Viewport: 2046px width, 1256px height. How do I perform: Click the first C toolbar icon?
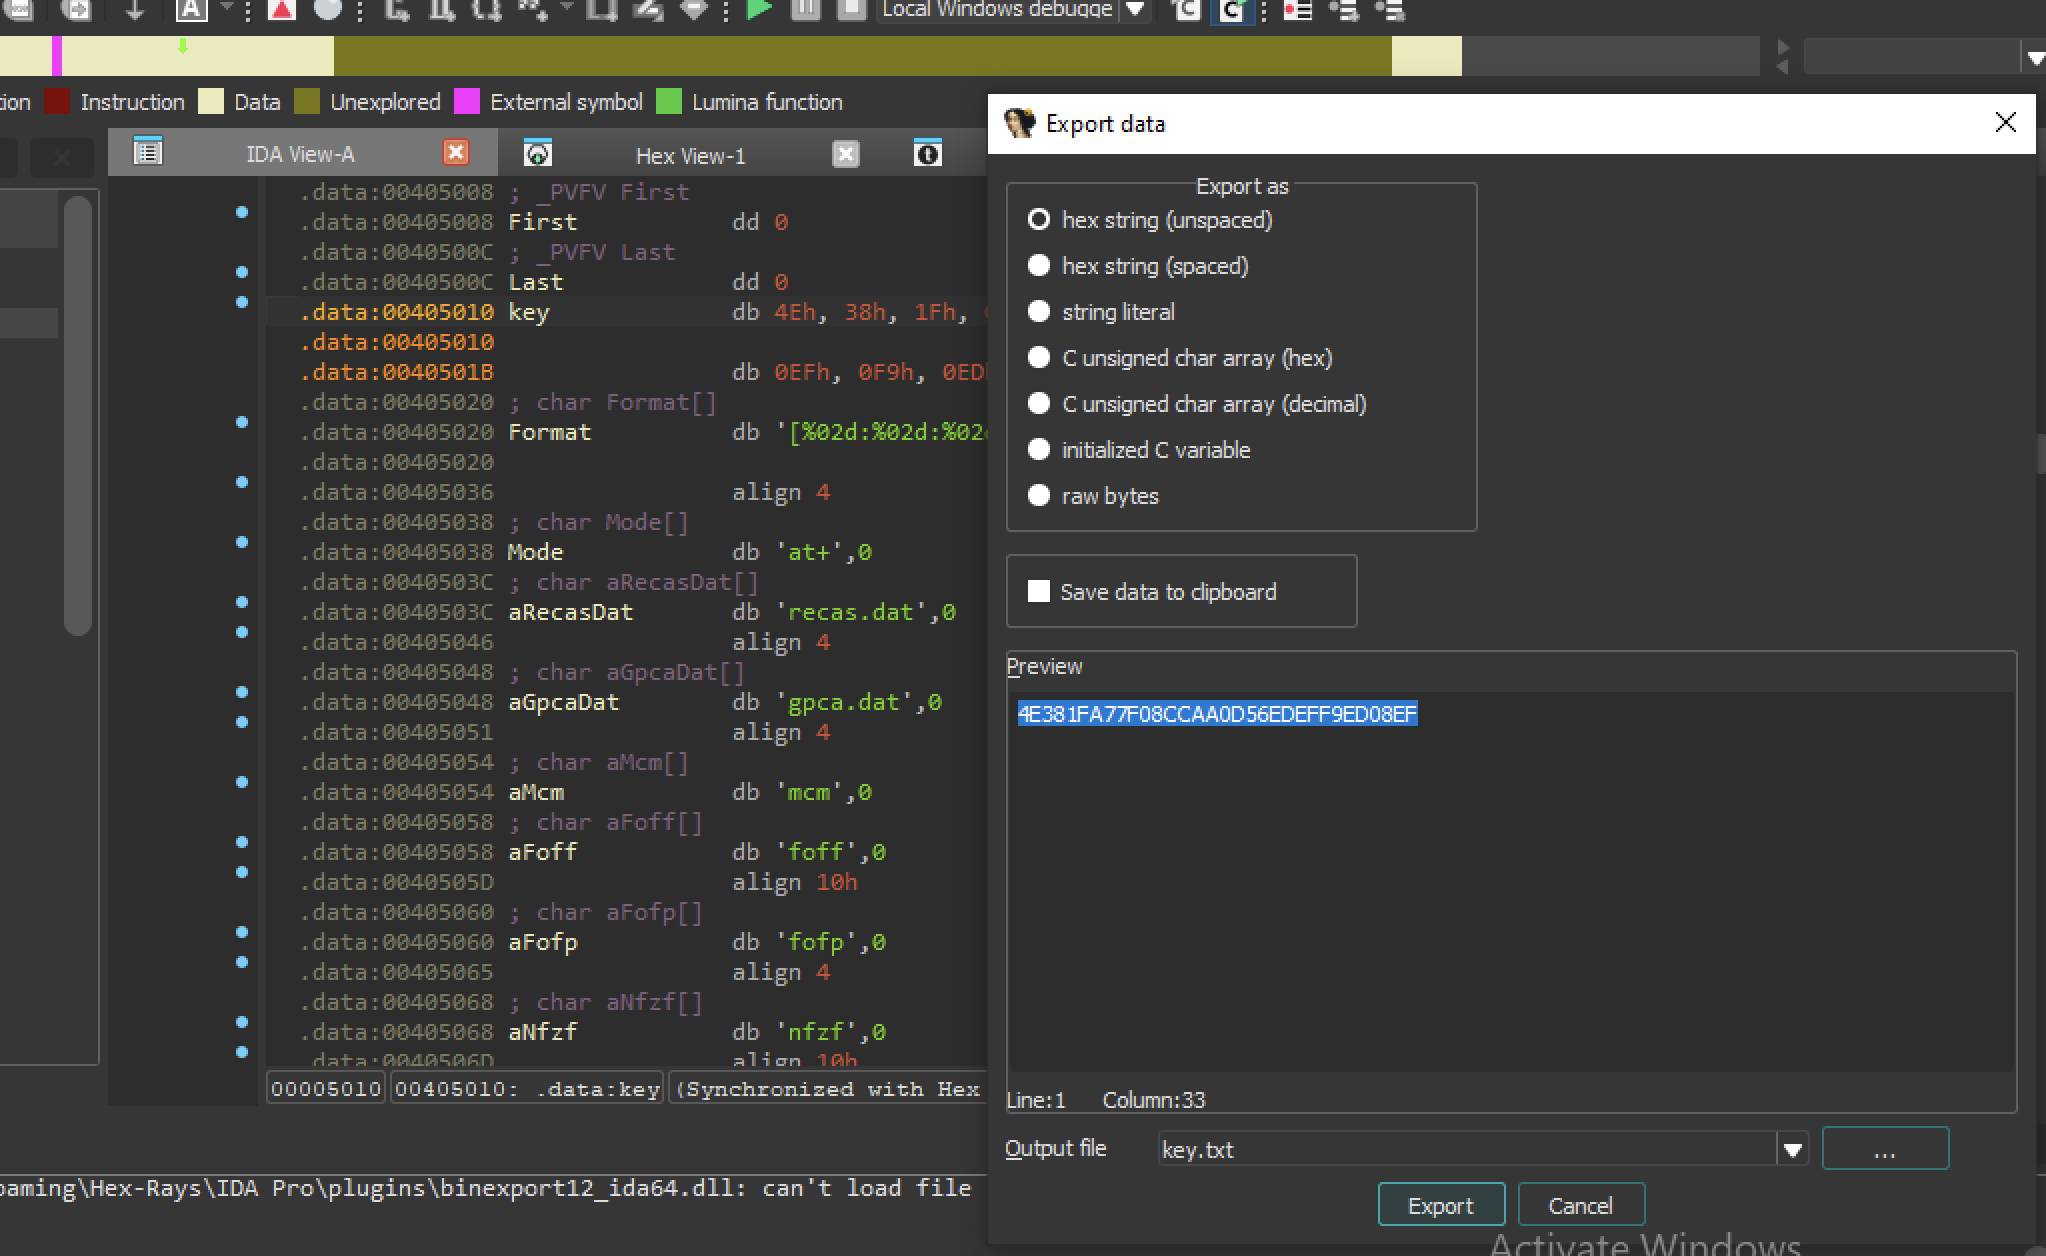[x=1186, y=10]
